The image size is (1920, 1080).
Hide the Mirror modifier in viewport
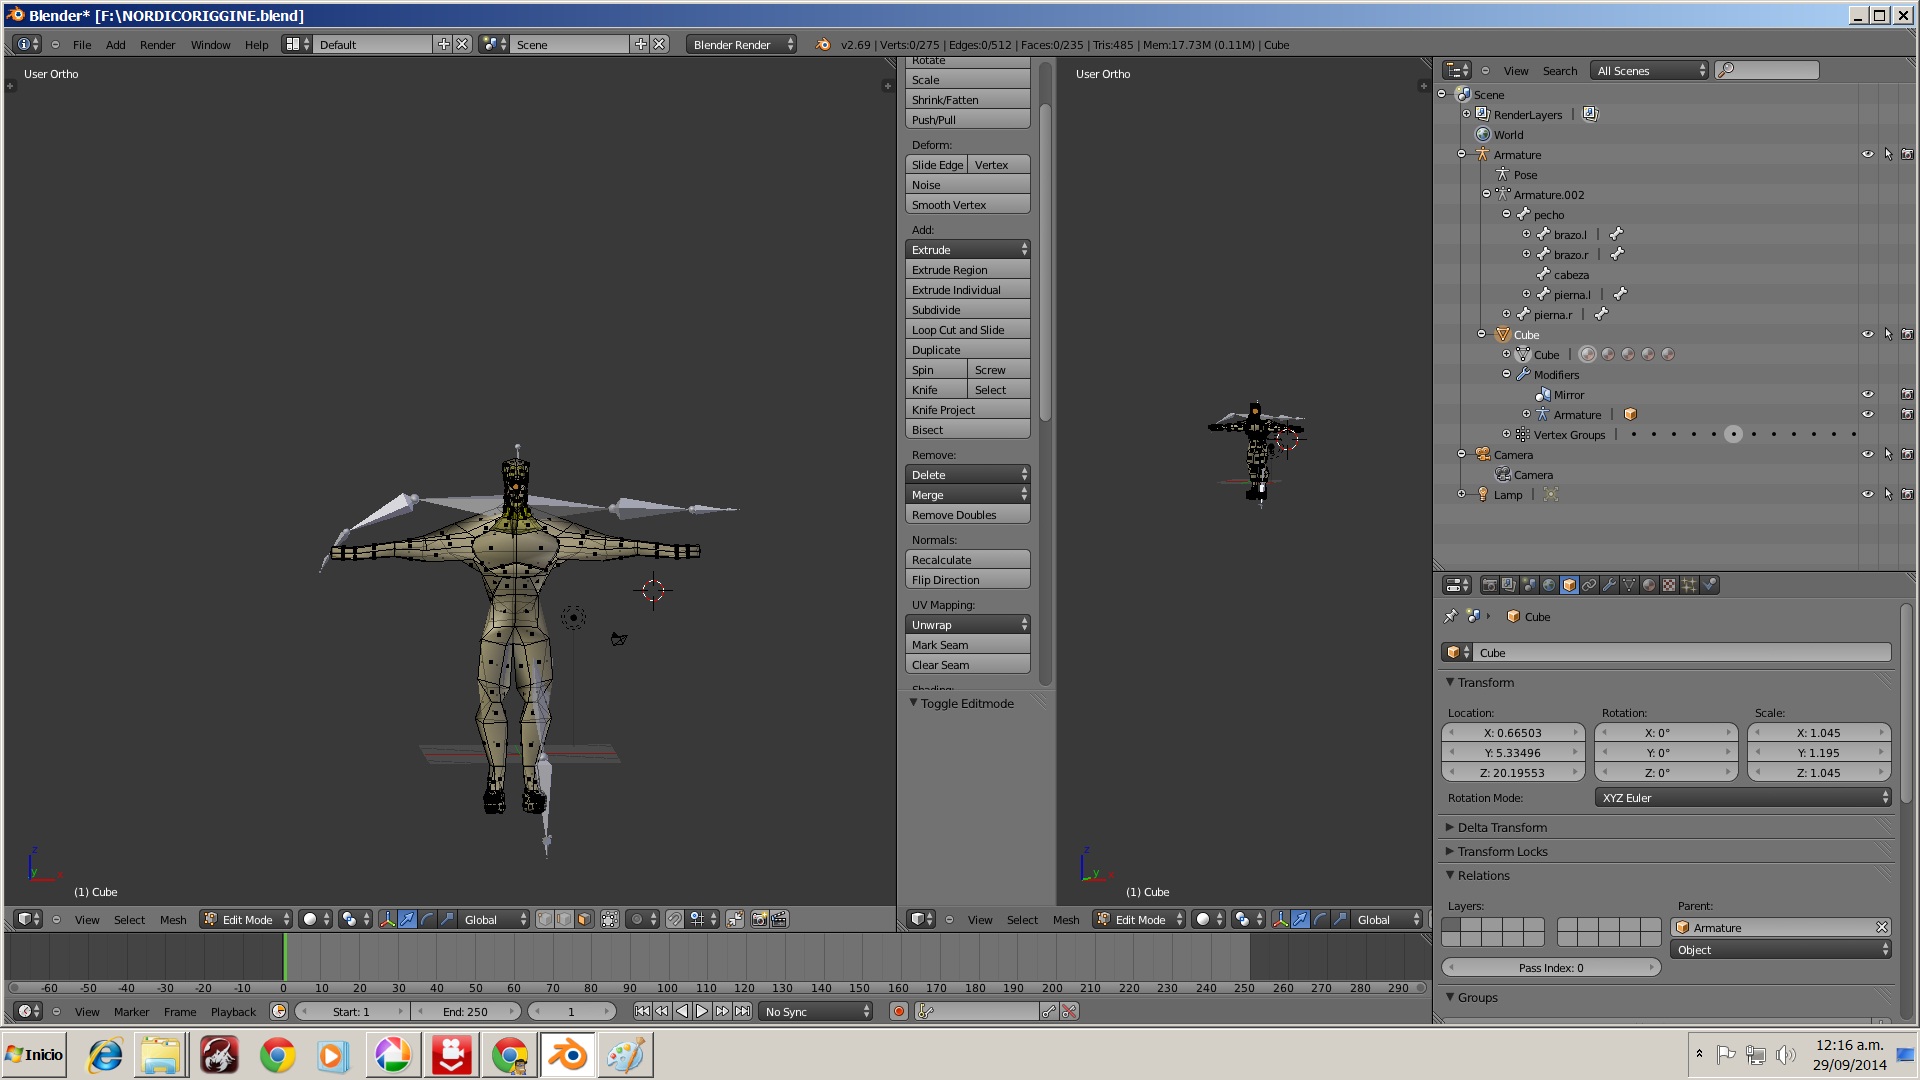1867,394
